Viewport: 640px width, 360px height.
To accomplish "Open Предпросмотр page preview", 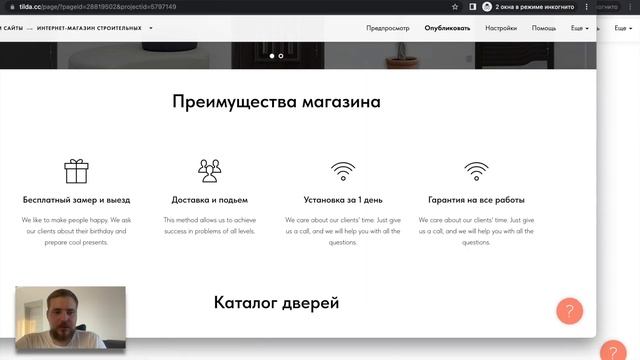I will pos(388,28).
